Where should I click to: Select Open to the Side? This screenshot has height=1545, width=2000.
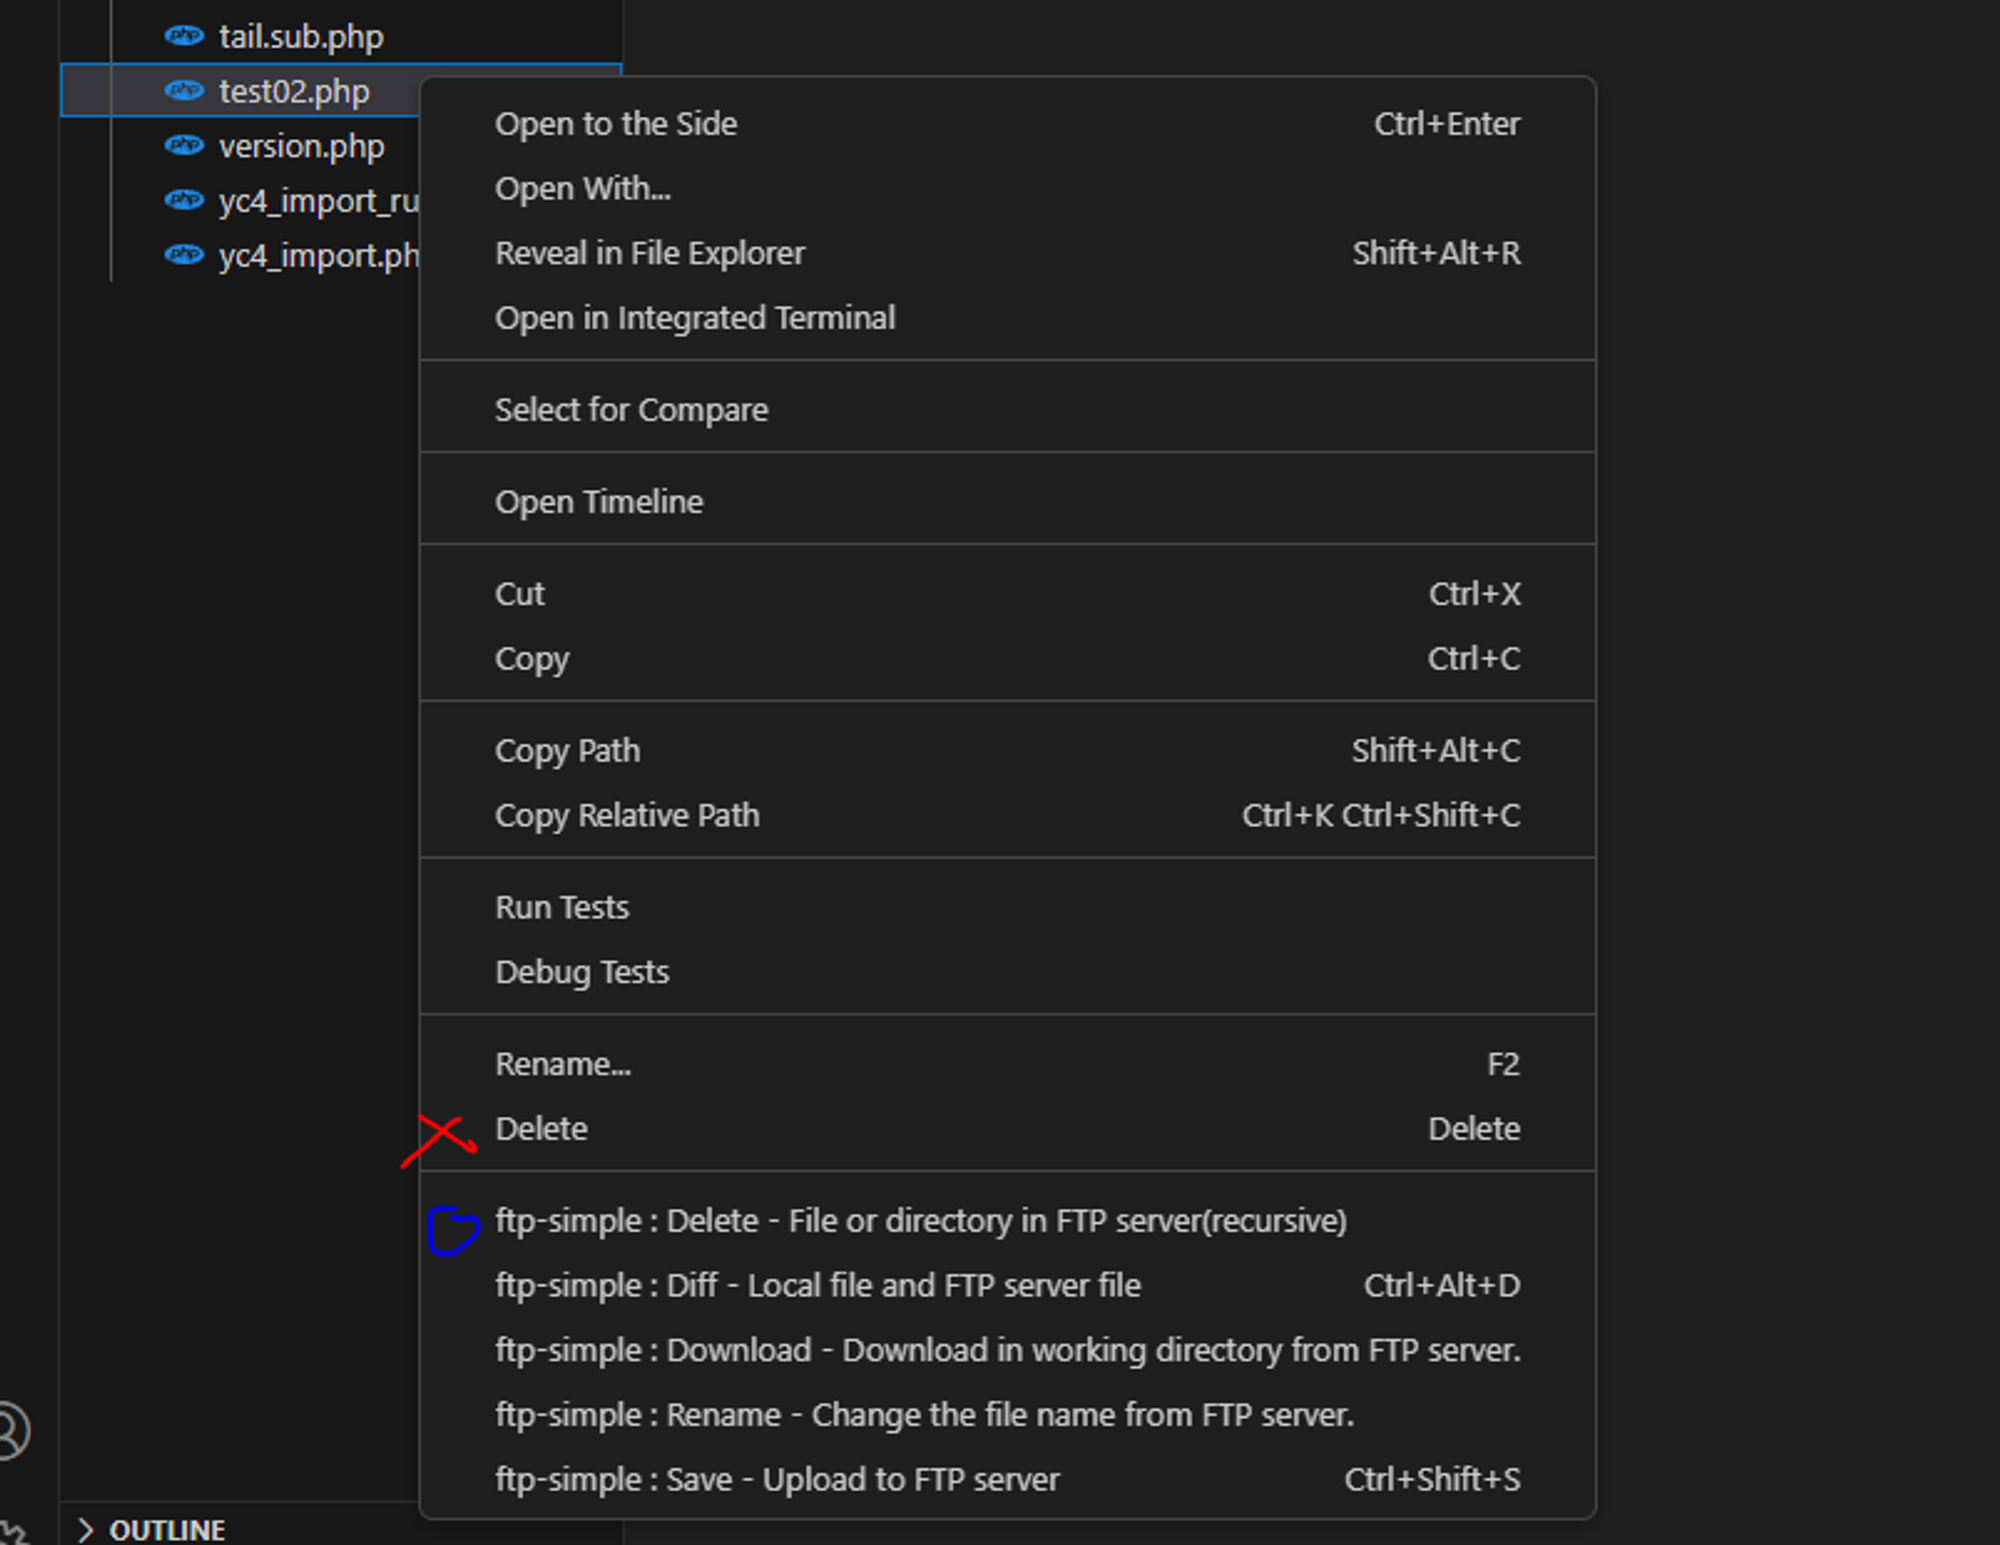click(616, 124)
